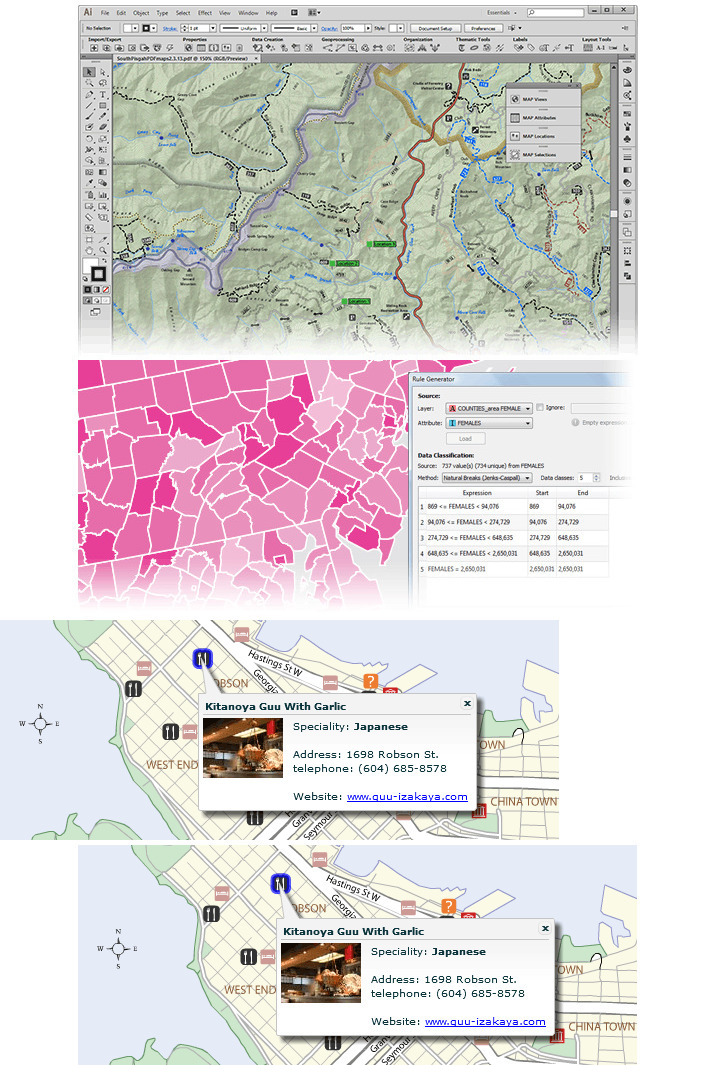Open the Method dropdown Natural Breaks

point(487,478)
